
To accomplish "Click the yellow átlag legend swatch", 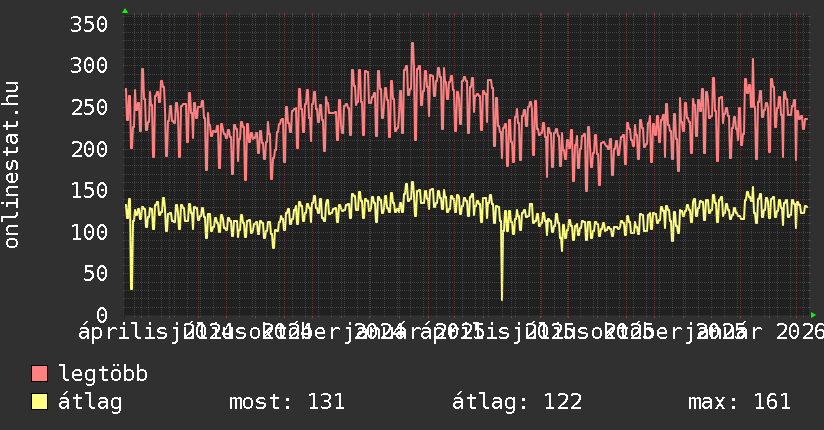I will pos(40,402).
